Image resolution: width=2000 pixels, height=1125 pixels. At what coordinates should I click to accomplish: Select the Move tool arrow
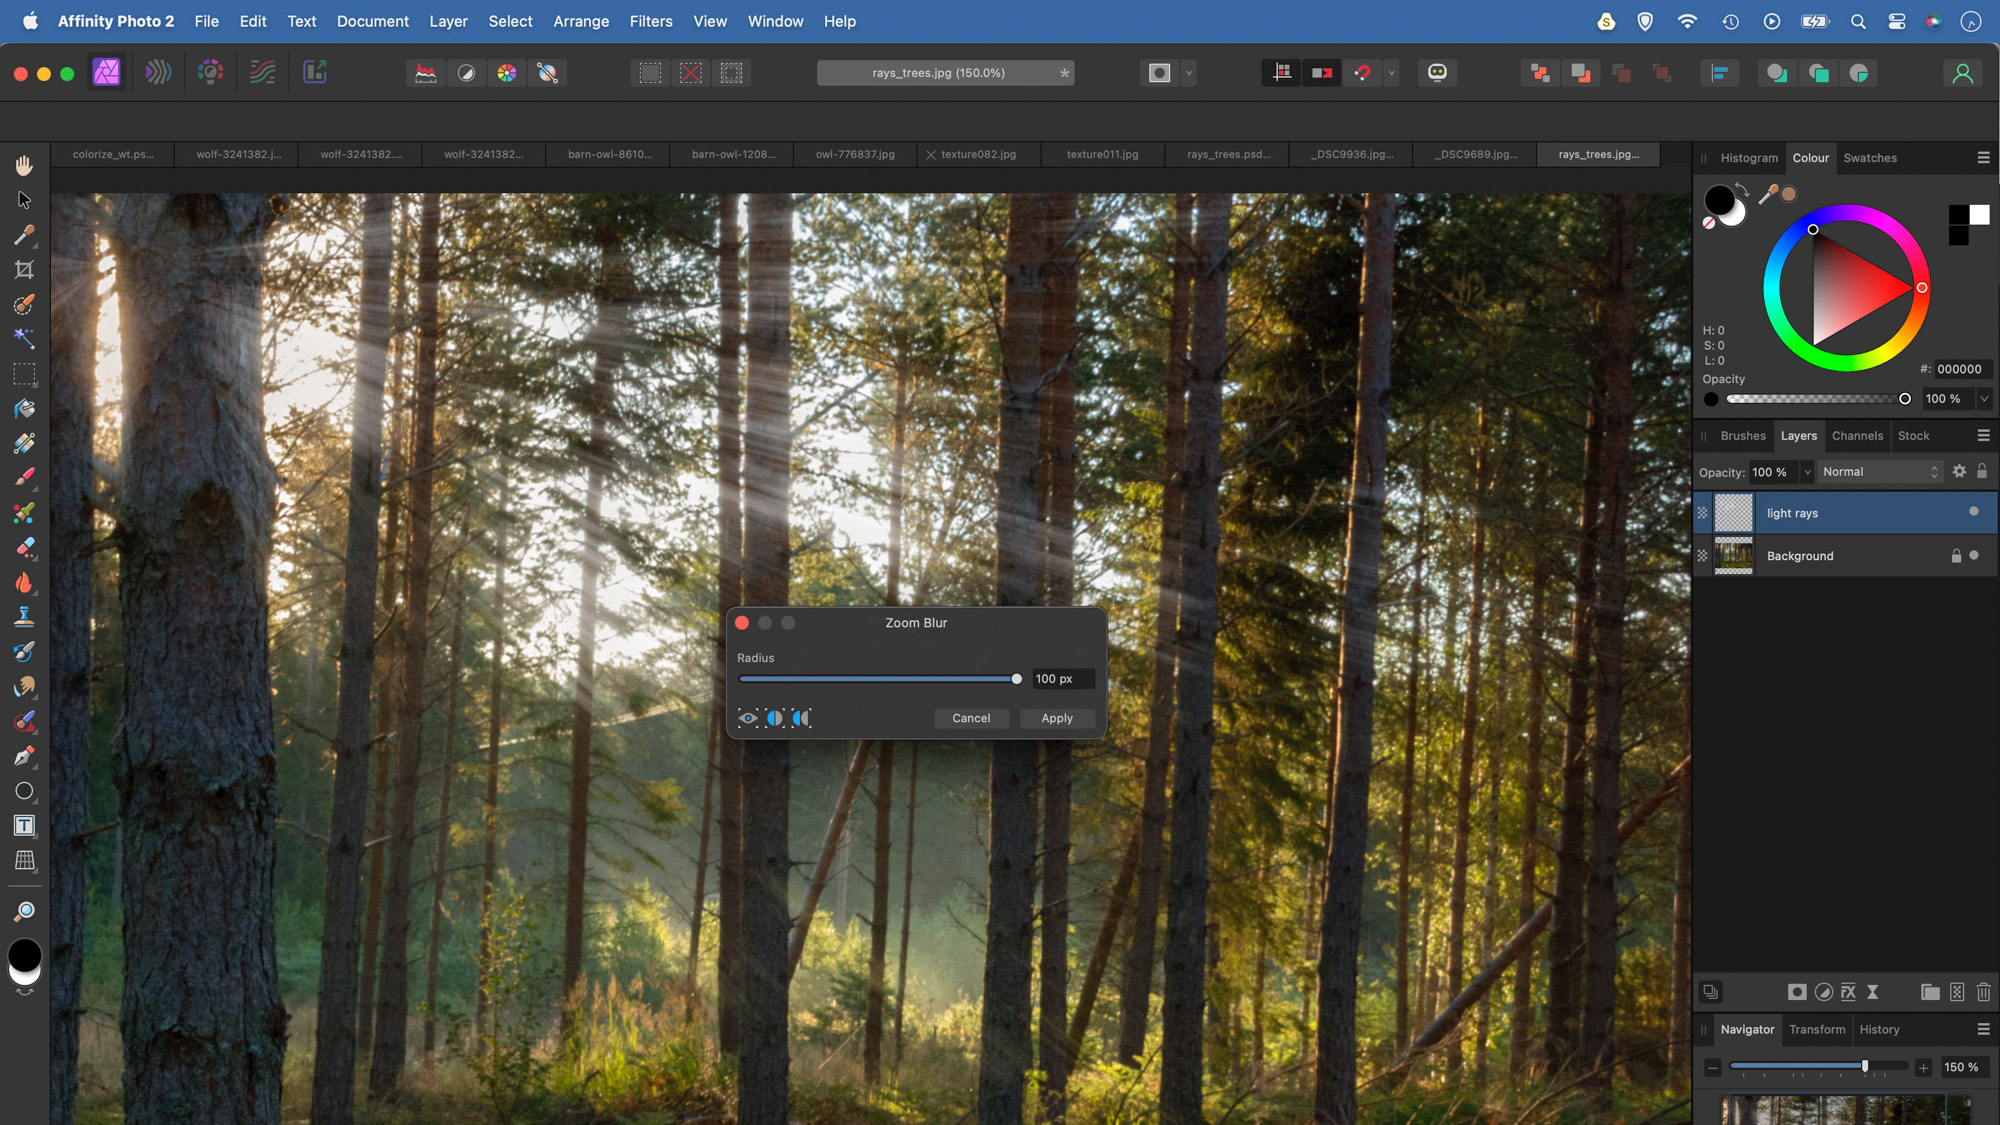pos(24,200)
